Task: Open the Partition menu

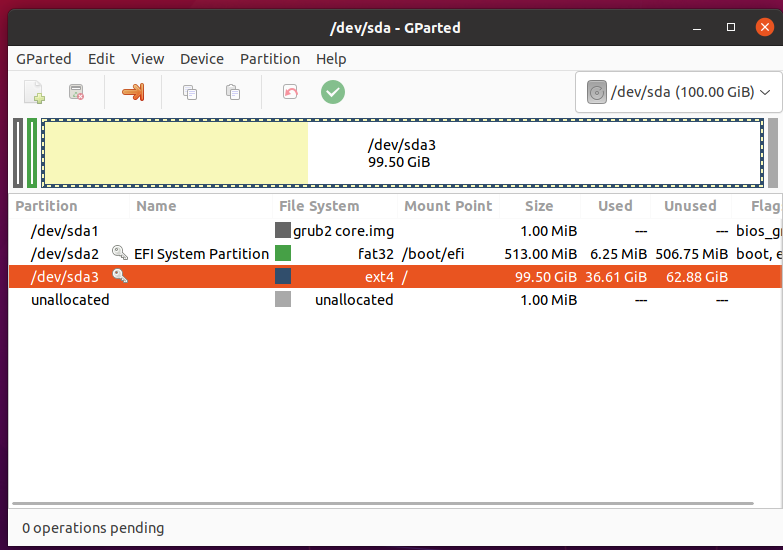Action: [x=270, y=59]
